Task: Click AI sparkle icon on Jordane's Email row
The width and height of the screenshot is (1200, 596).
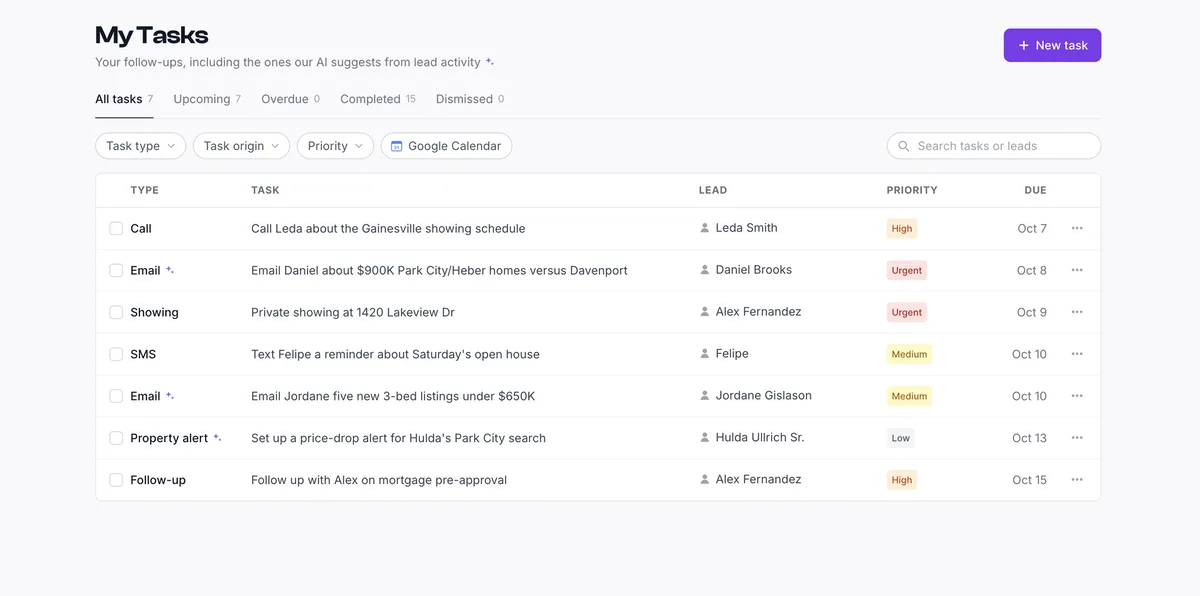Action: (170, 396)
